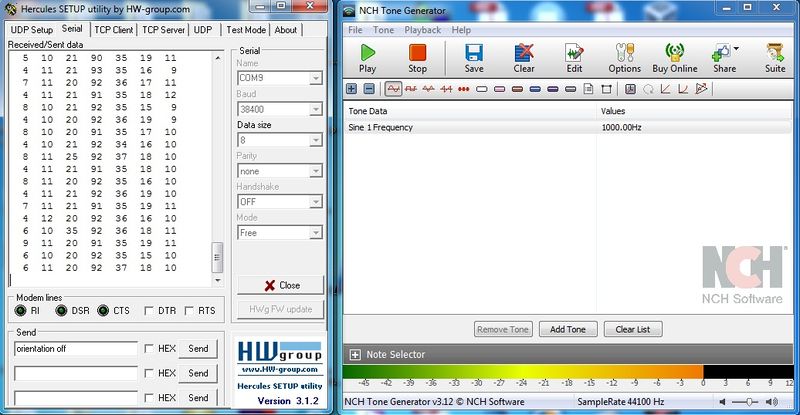Click the blue plus add-tone icon
The width and height of the screenshot is (800, 415).
pos(352,89)
